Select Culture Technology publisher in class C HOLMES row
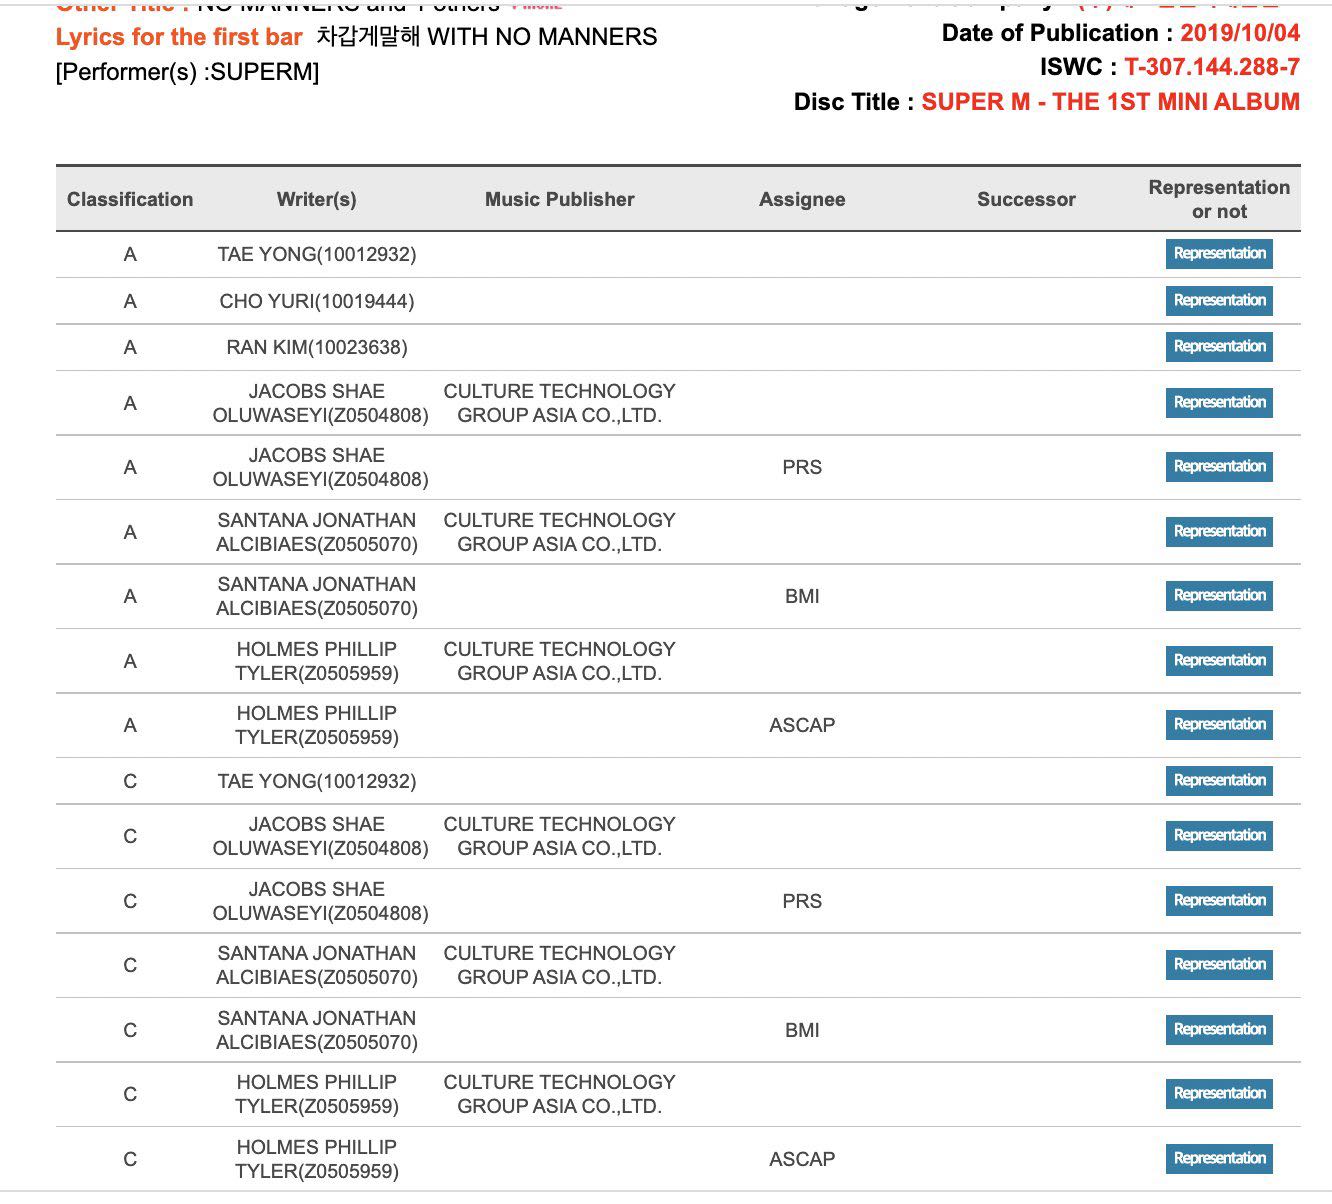The image size is (1332, 1204). pos(559,1094)
